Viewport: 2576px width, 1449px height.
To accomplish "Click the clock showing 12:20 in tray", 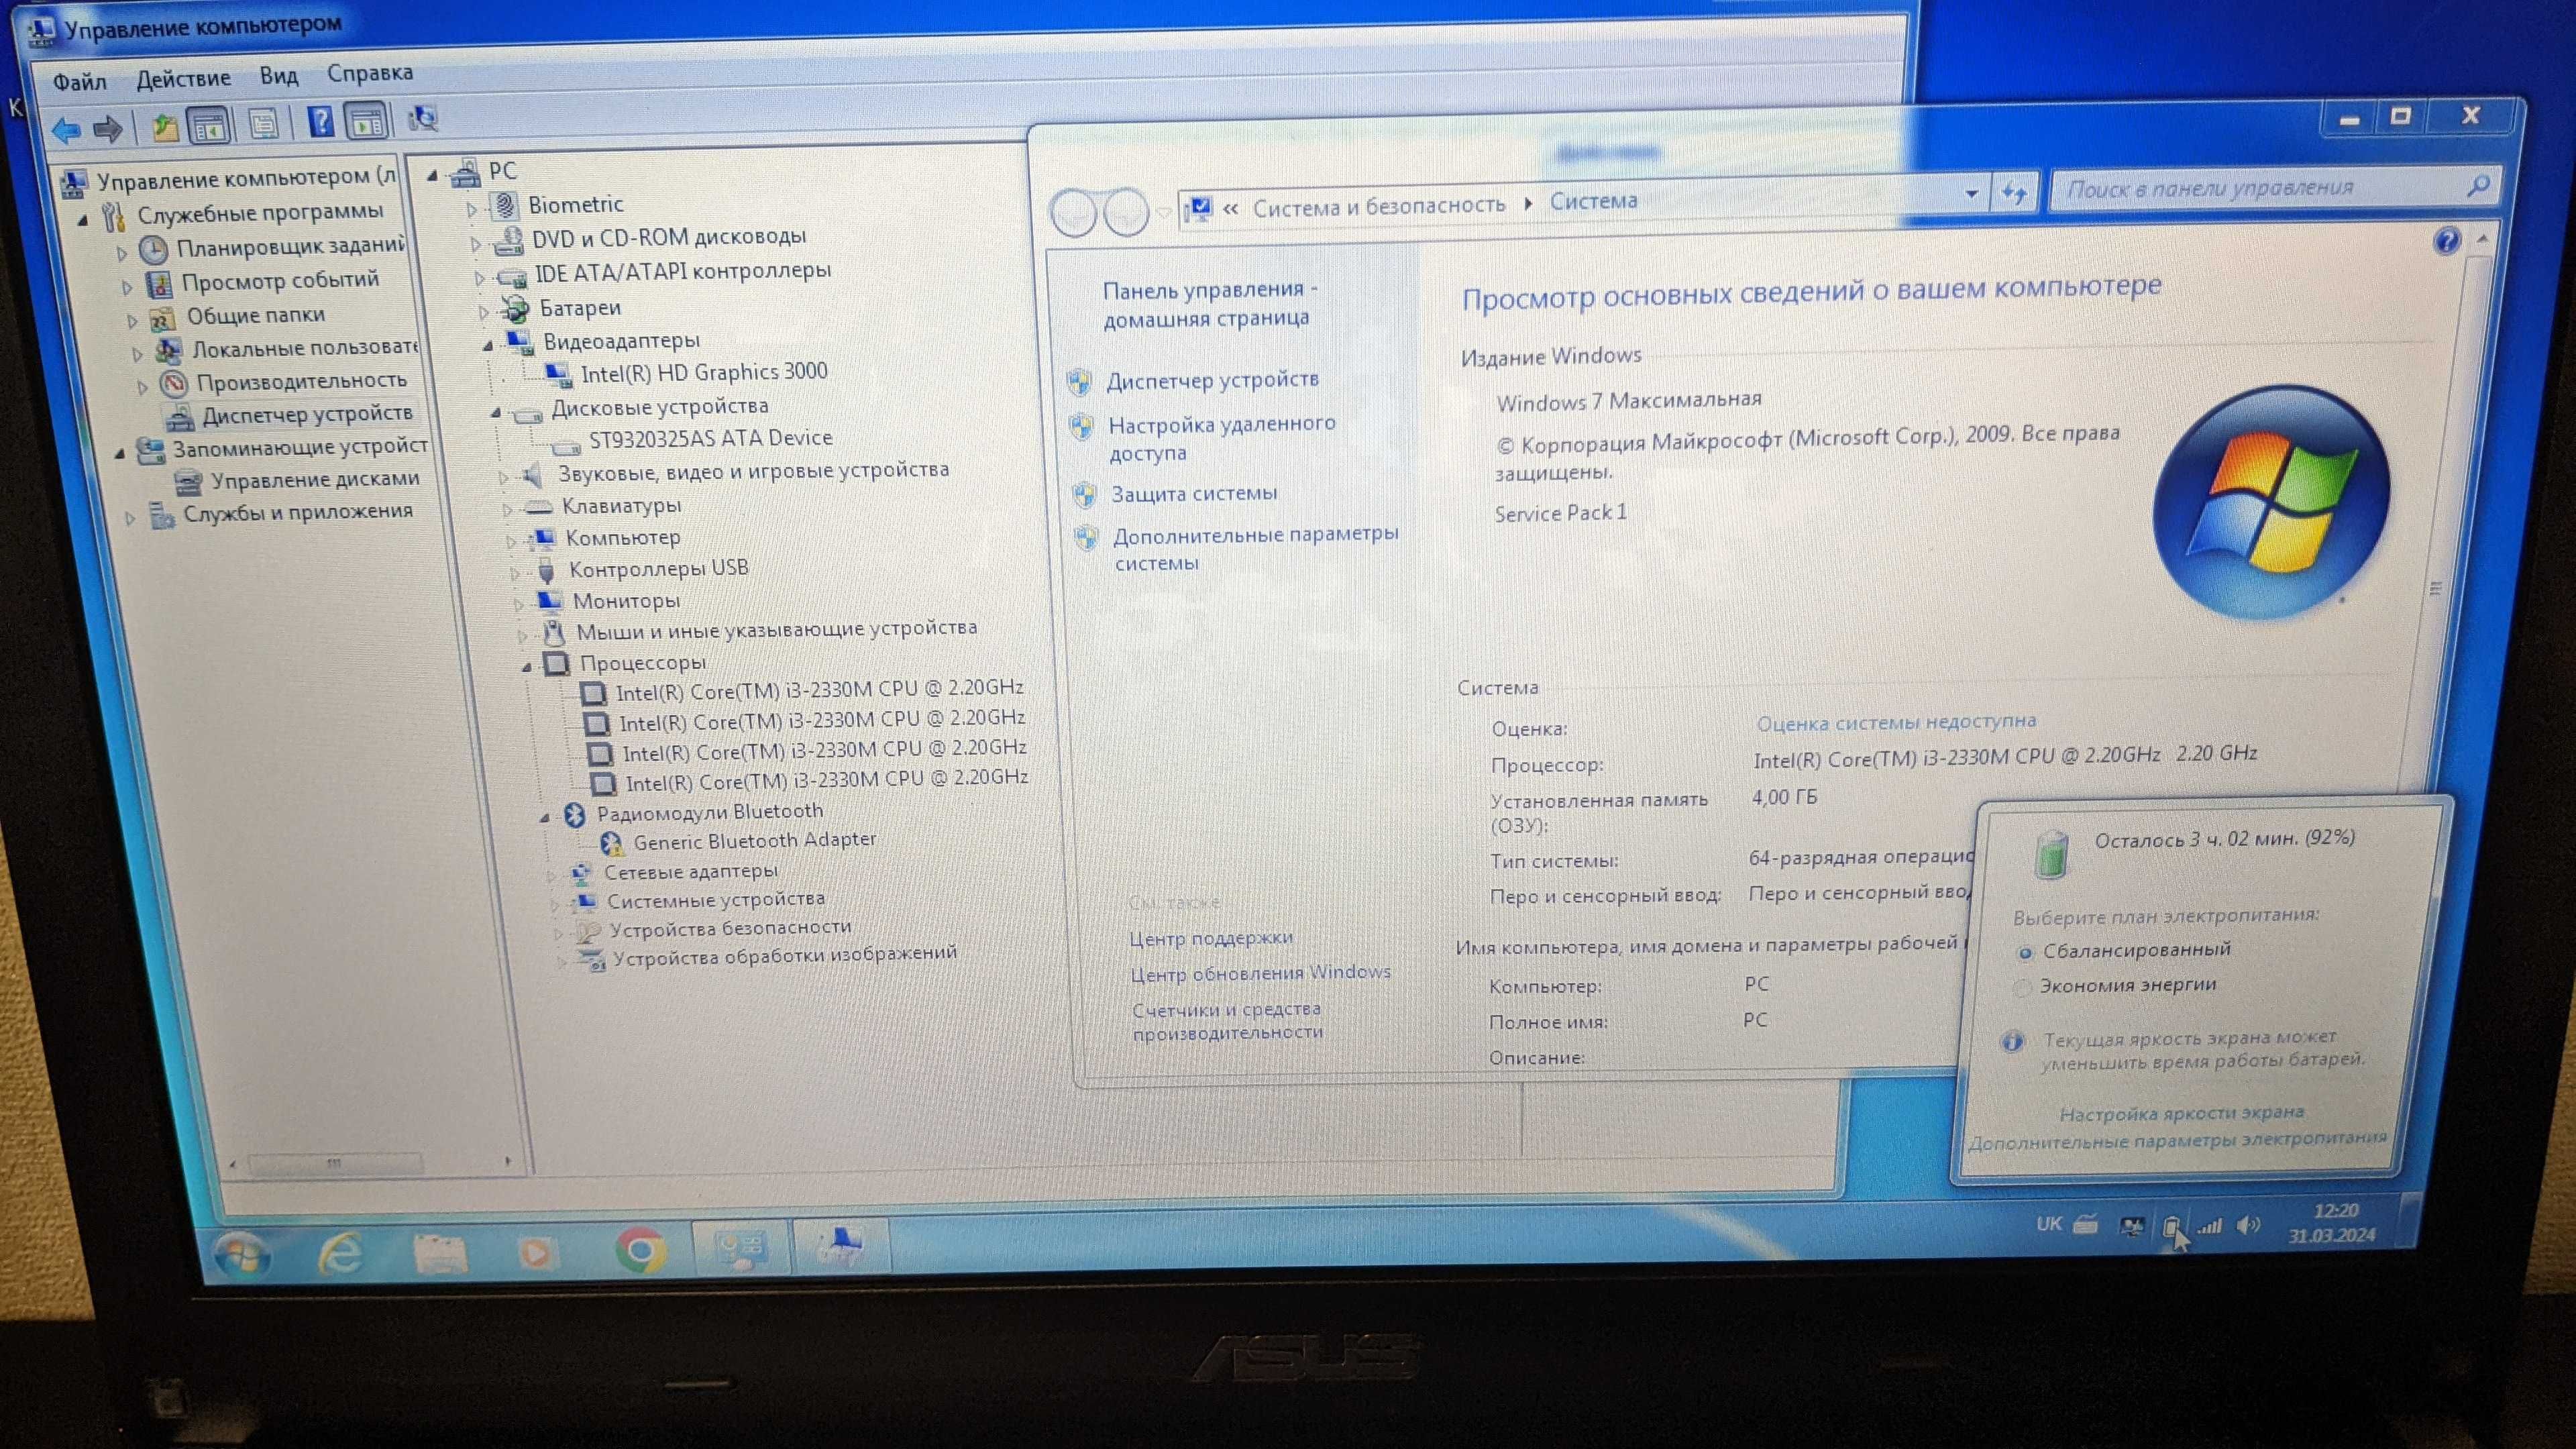I will point(2336,1211).
